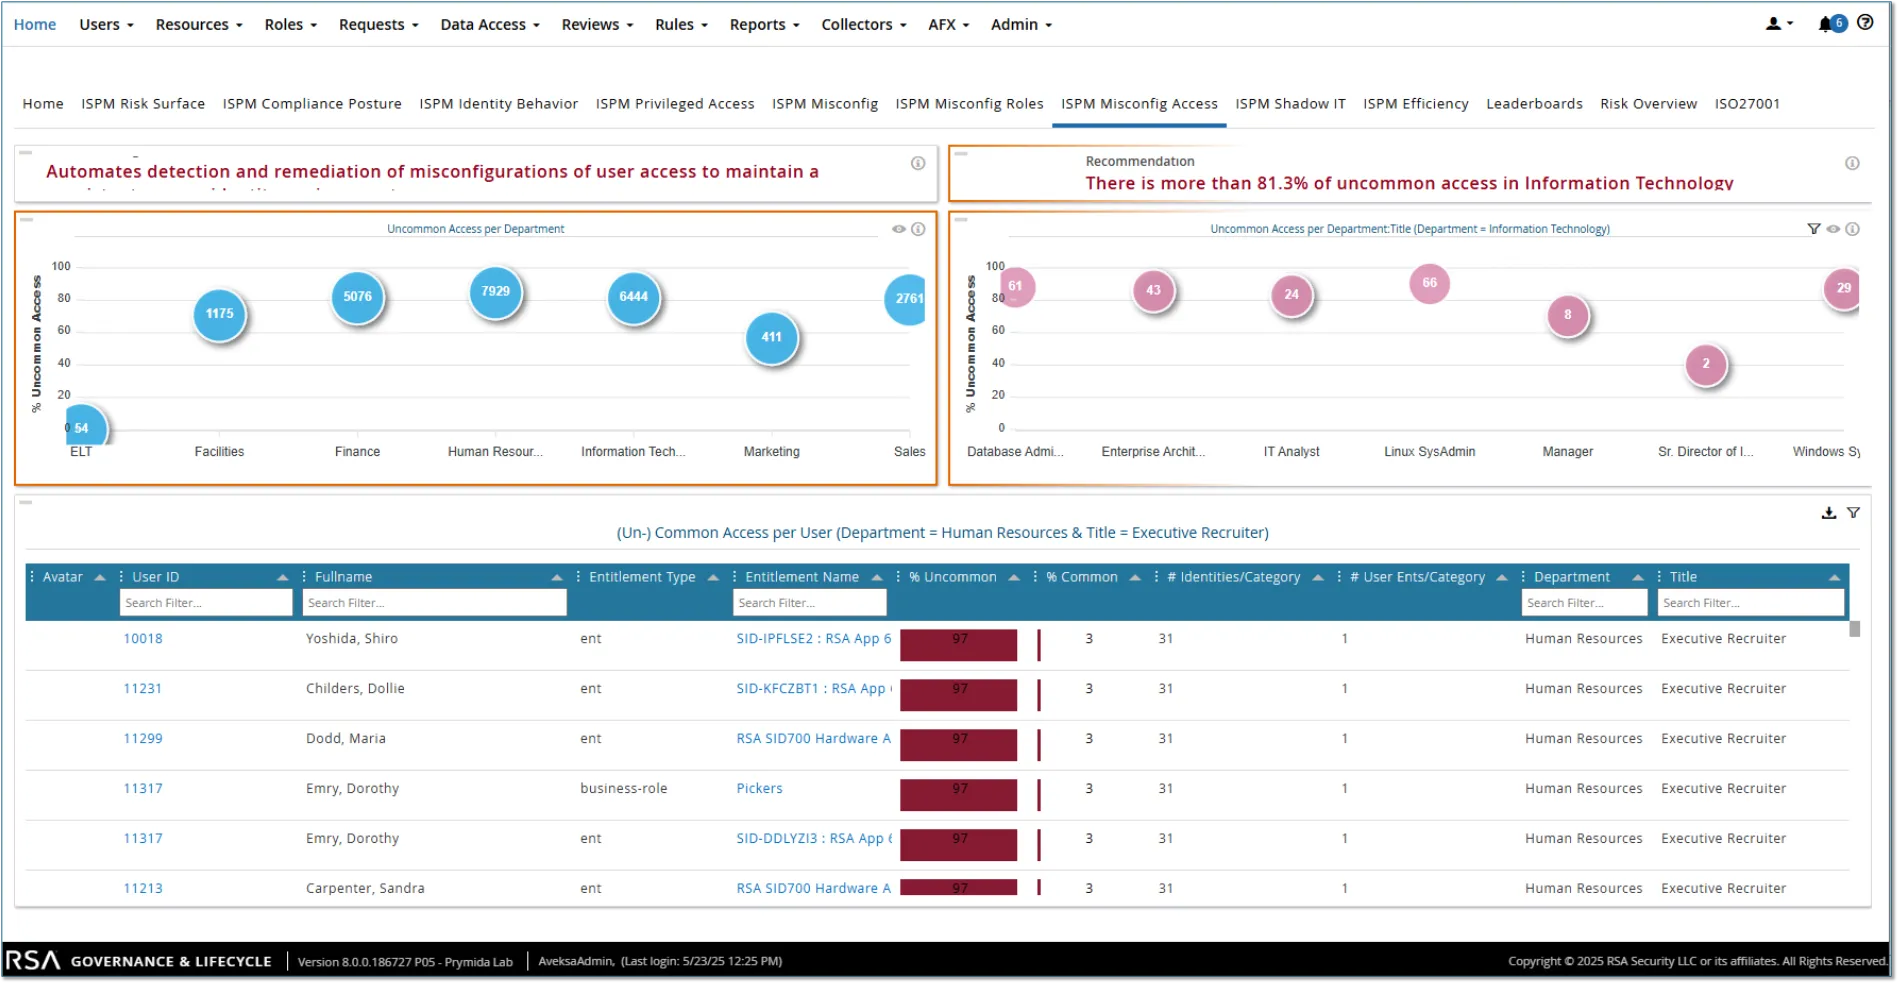
Task: Click the Fullname search filter field
Action: [434, 603]
